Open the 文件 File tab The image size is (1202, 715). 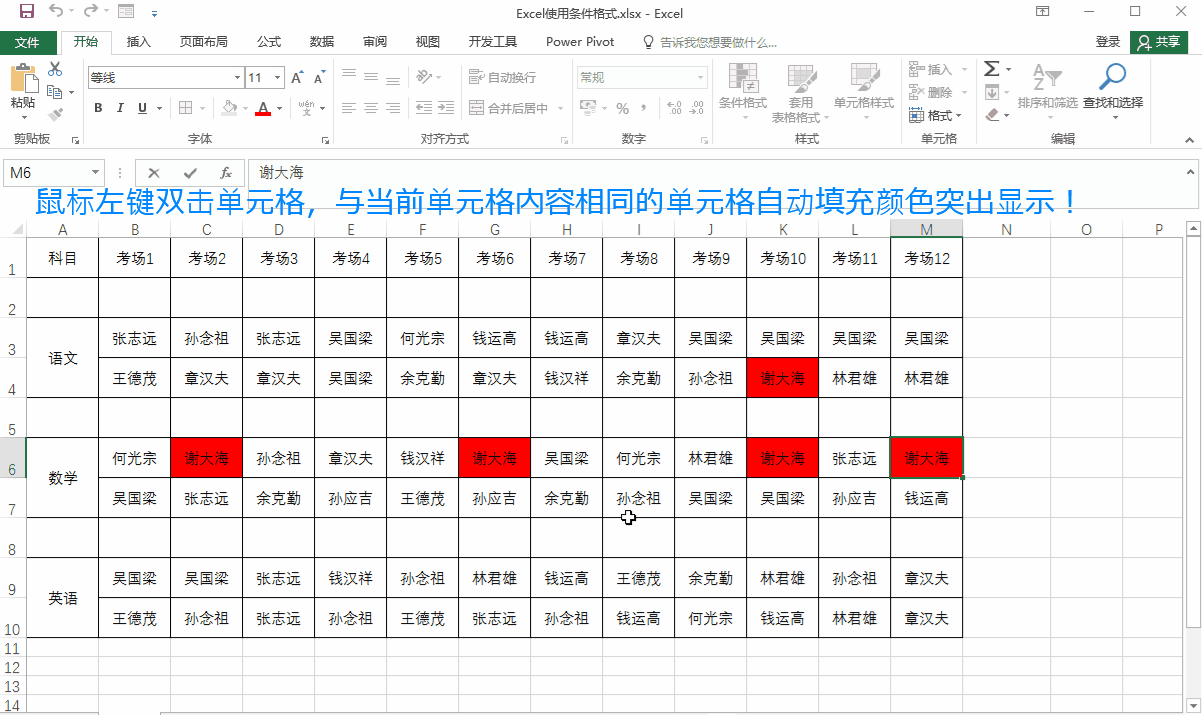[27, 42]
